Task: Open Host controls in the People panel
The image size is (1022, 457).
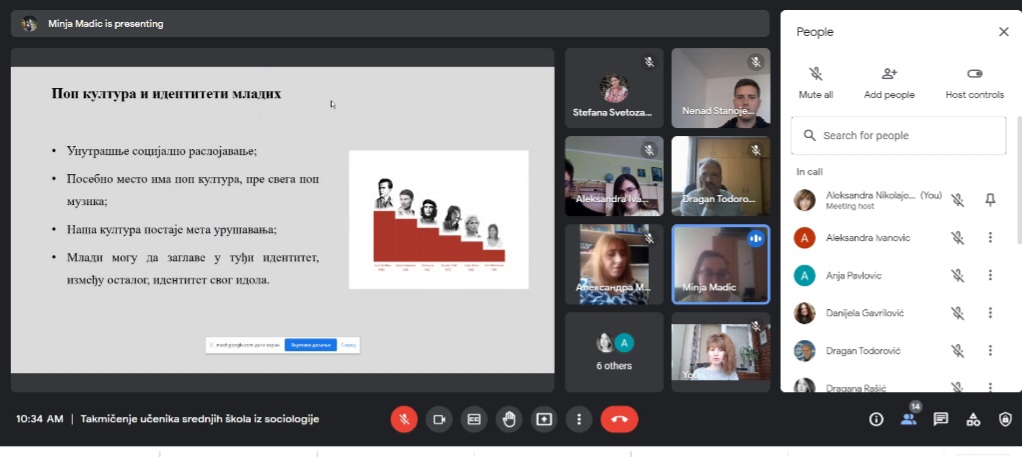Action: (974, 82)
